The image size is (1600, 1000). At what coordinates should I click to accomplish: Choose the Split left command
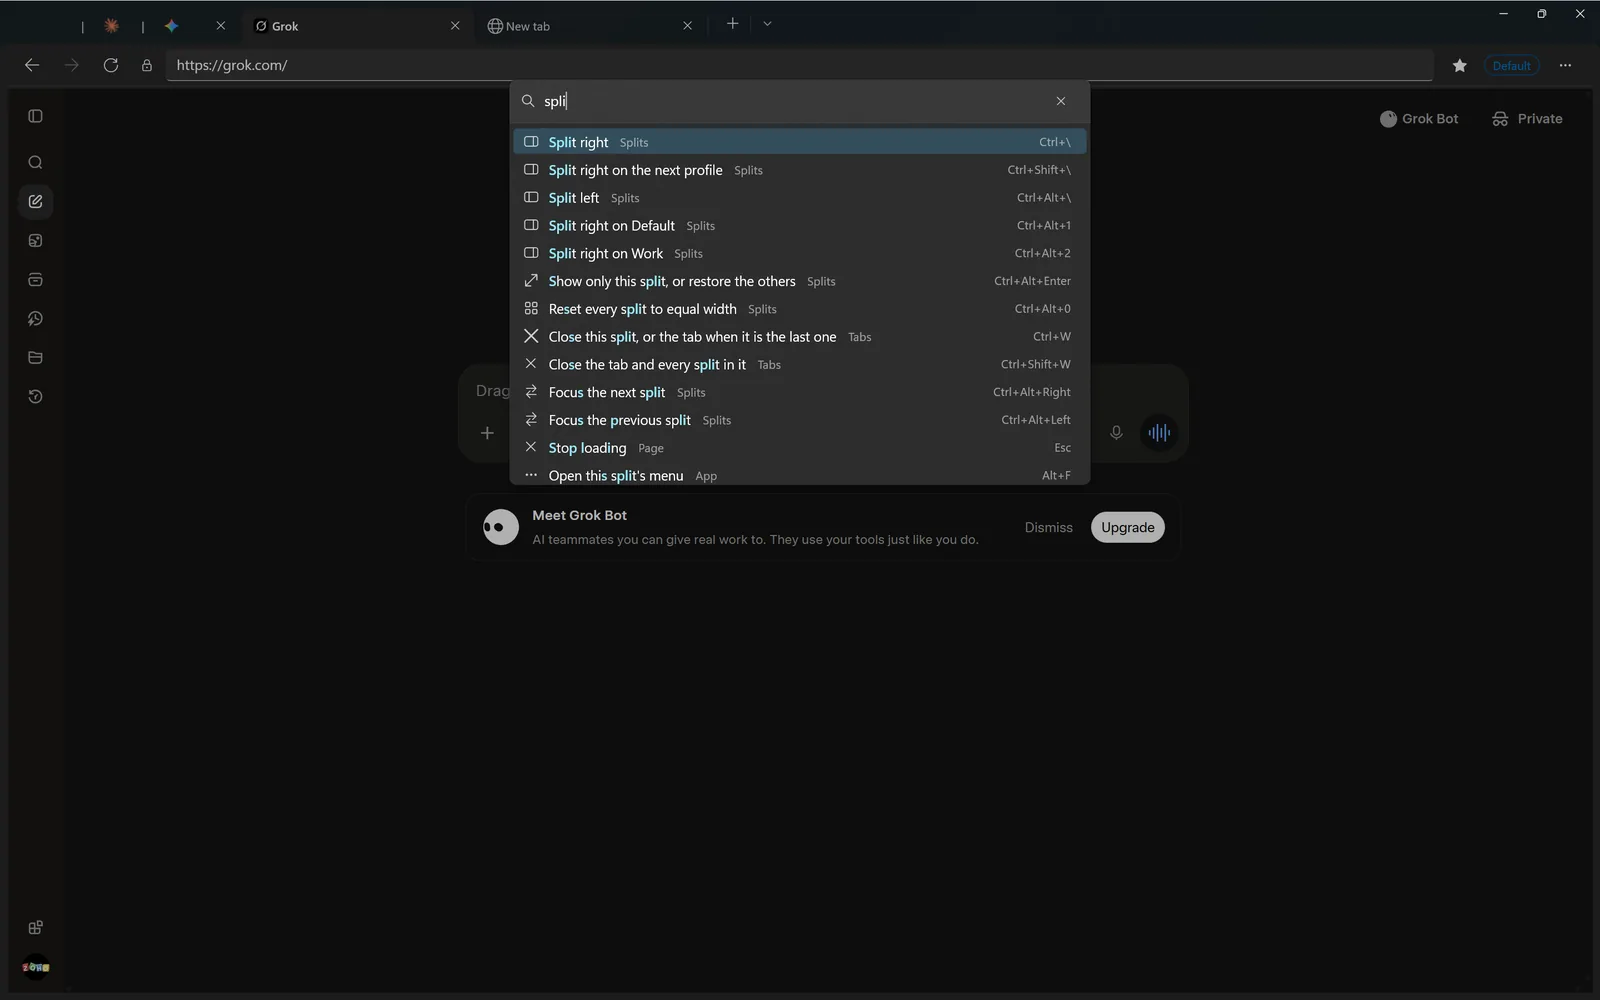pyautogui.click(x=799, y=198)
